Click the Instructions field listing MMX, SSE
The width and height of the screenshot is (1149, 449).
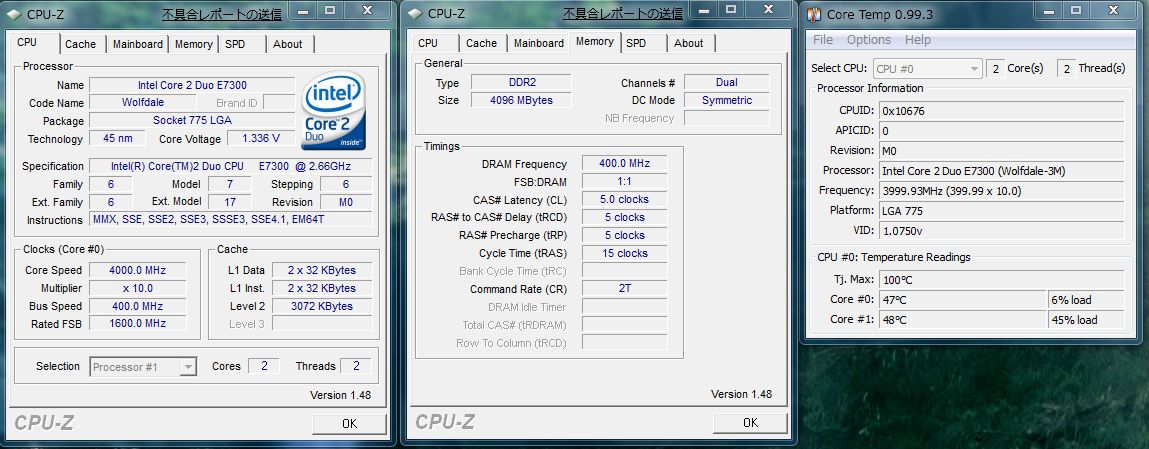tap(231, 220)
